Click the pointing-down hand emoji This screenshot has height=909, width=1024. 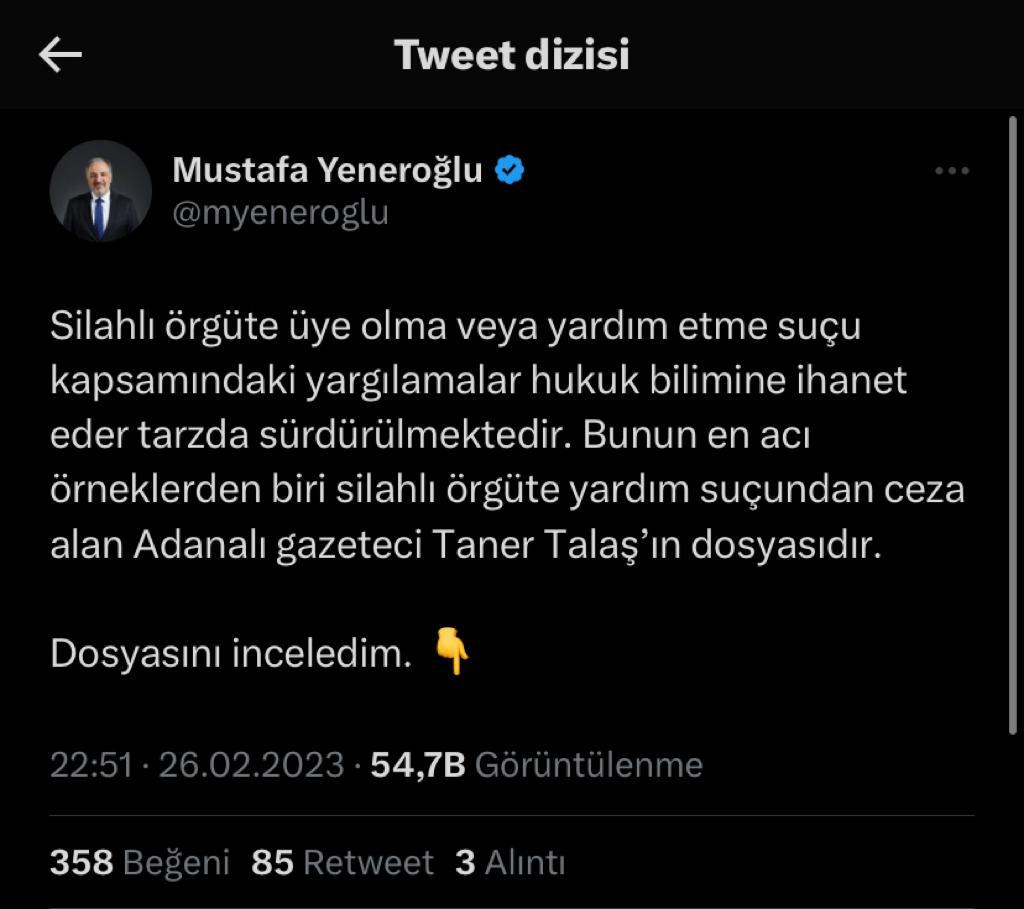pos(452,653)
